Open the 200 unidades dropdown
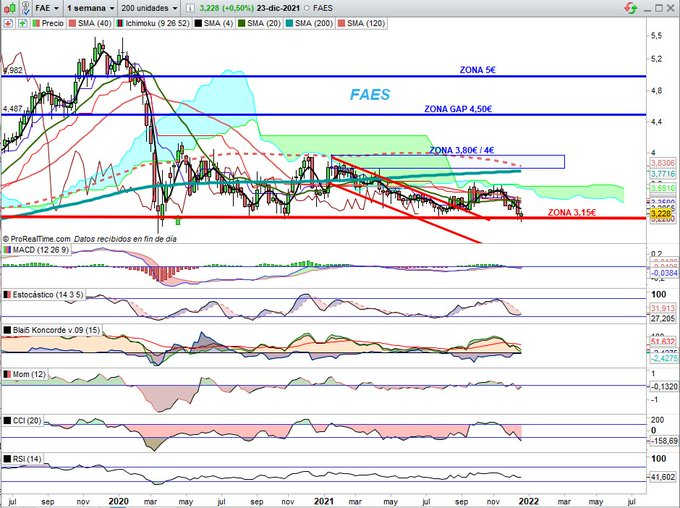 (x=149, y=8)
